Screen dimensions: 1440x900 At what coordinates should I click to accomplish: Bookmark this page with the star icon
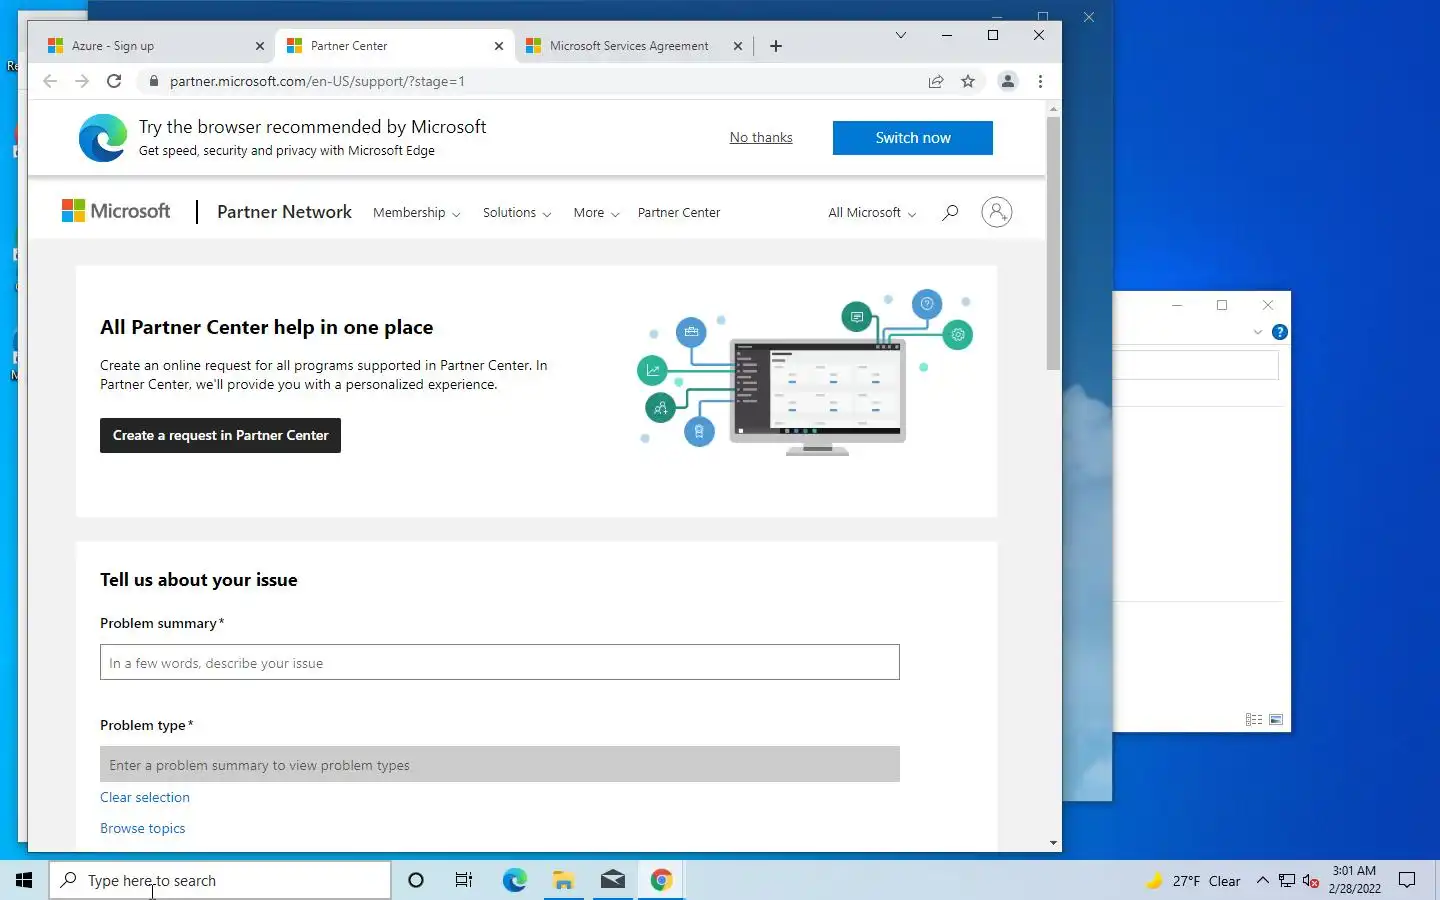click(968, 81)
